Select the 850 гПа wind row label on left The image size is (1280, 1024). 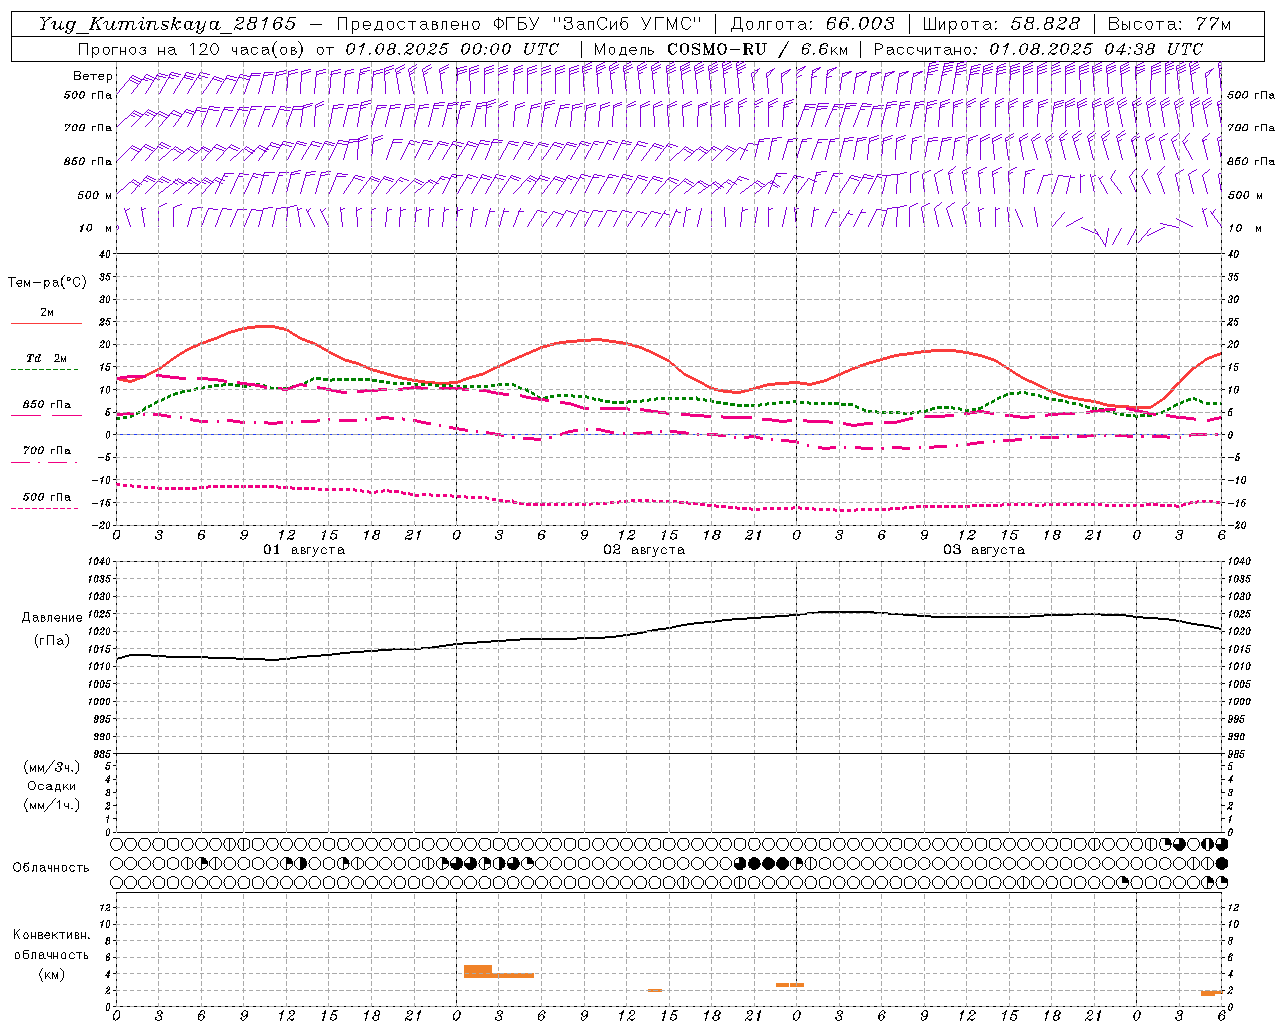point(88,161)
